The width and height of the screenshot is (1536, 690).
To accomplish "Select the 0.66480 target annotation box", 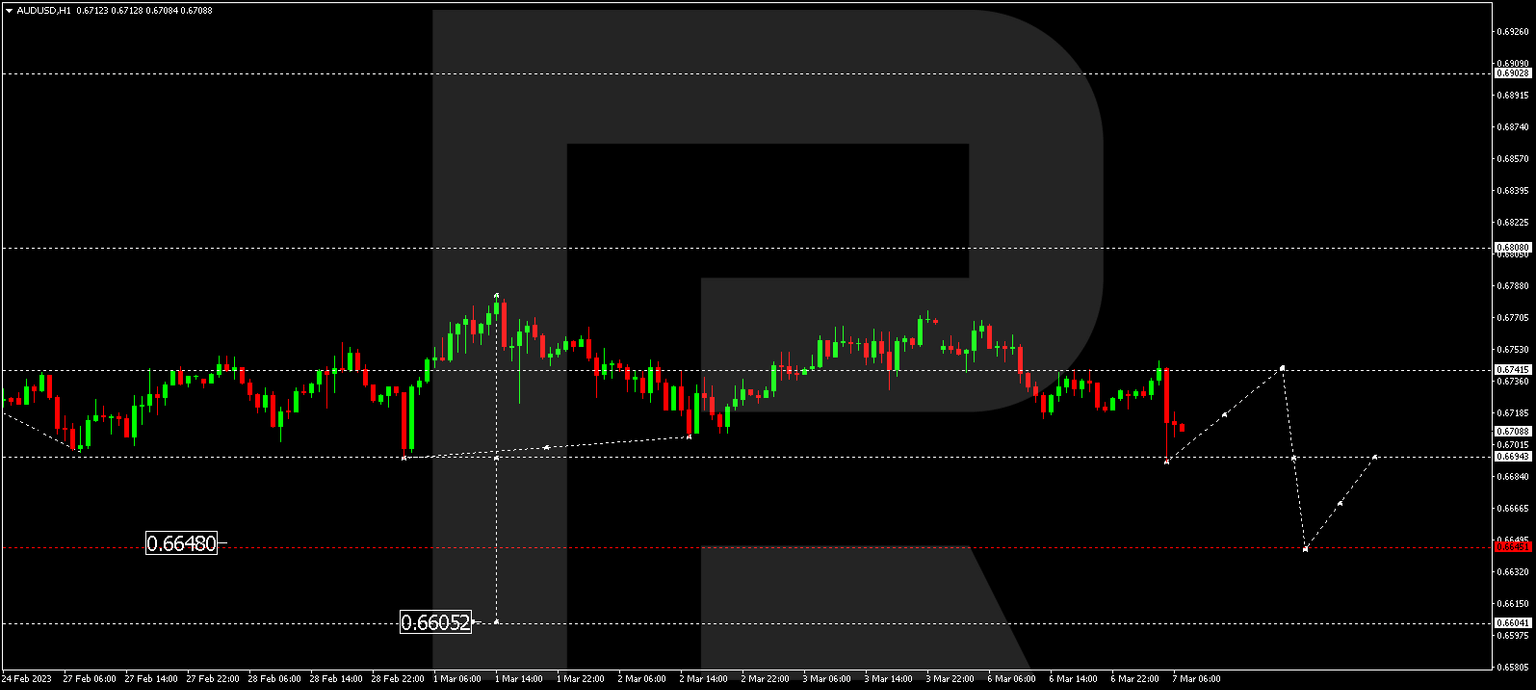I will pos(183,543).
